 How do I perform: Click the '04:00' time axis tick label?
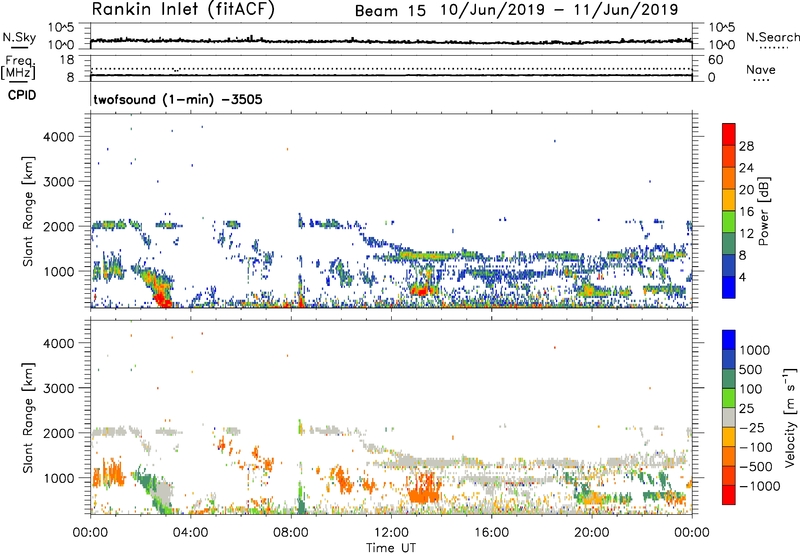(x=190, y=533)
